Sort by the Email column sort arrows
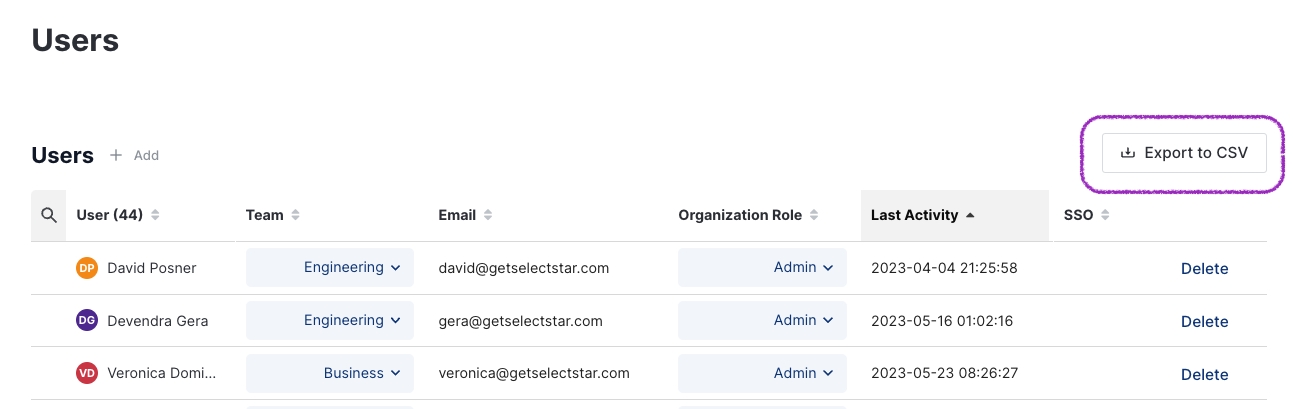Image resolution: width=1293 pixels, height=409 pixels. [487, 215]
